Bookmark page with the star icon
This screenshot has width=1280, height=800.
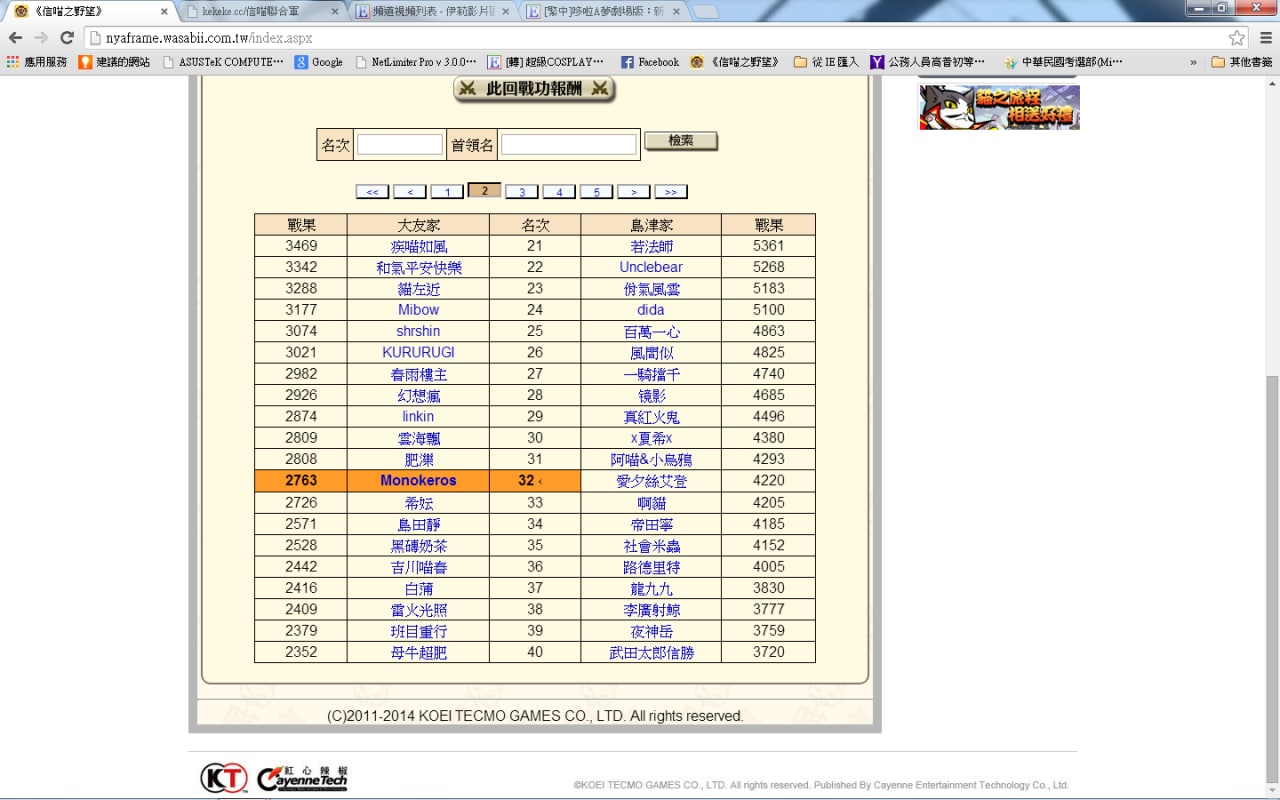(x=1237, y=38)
